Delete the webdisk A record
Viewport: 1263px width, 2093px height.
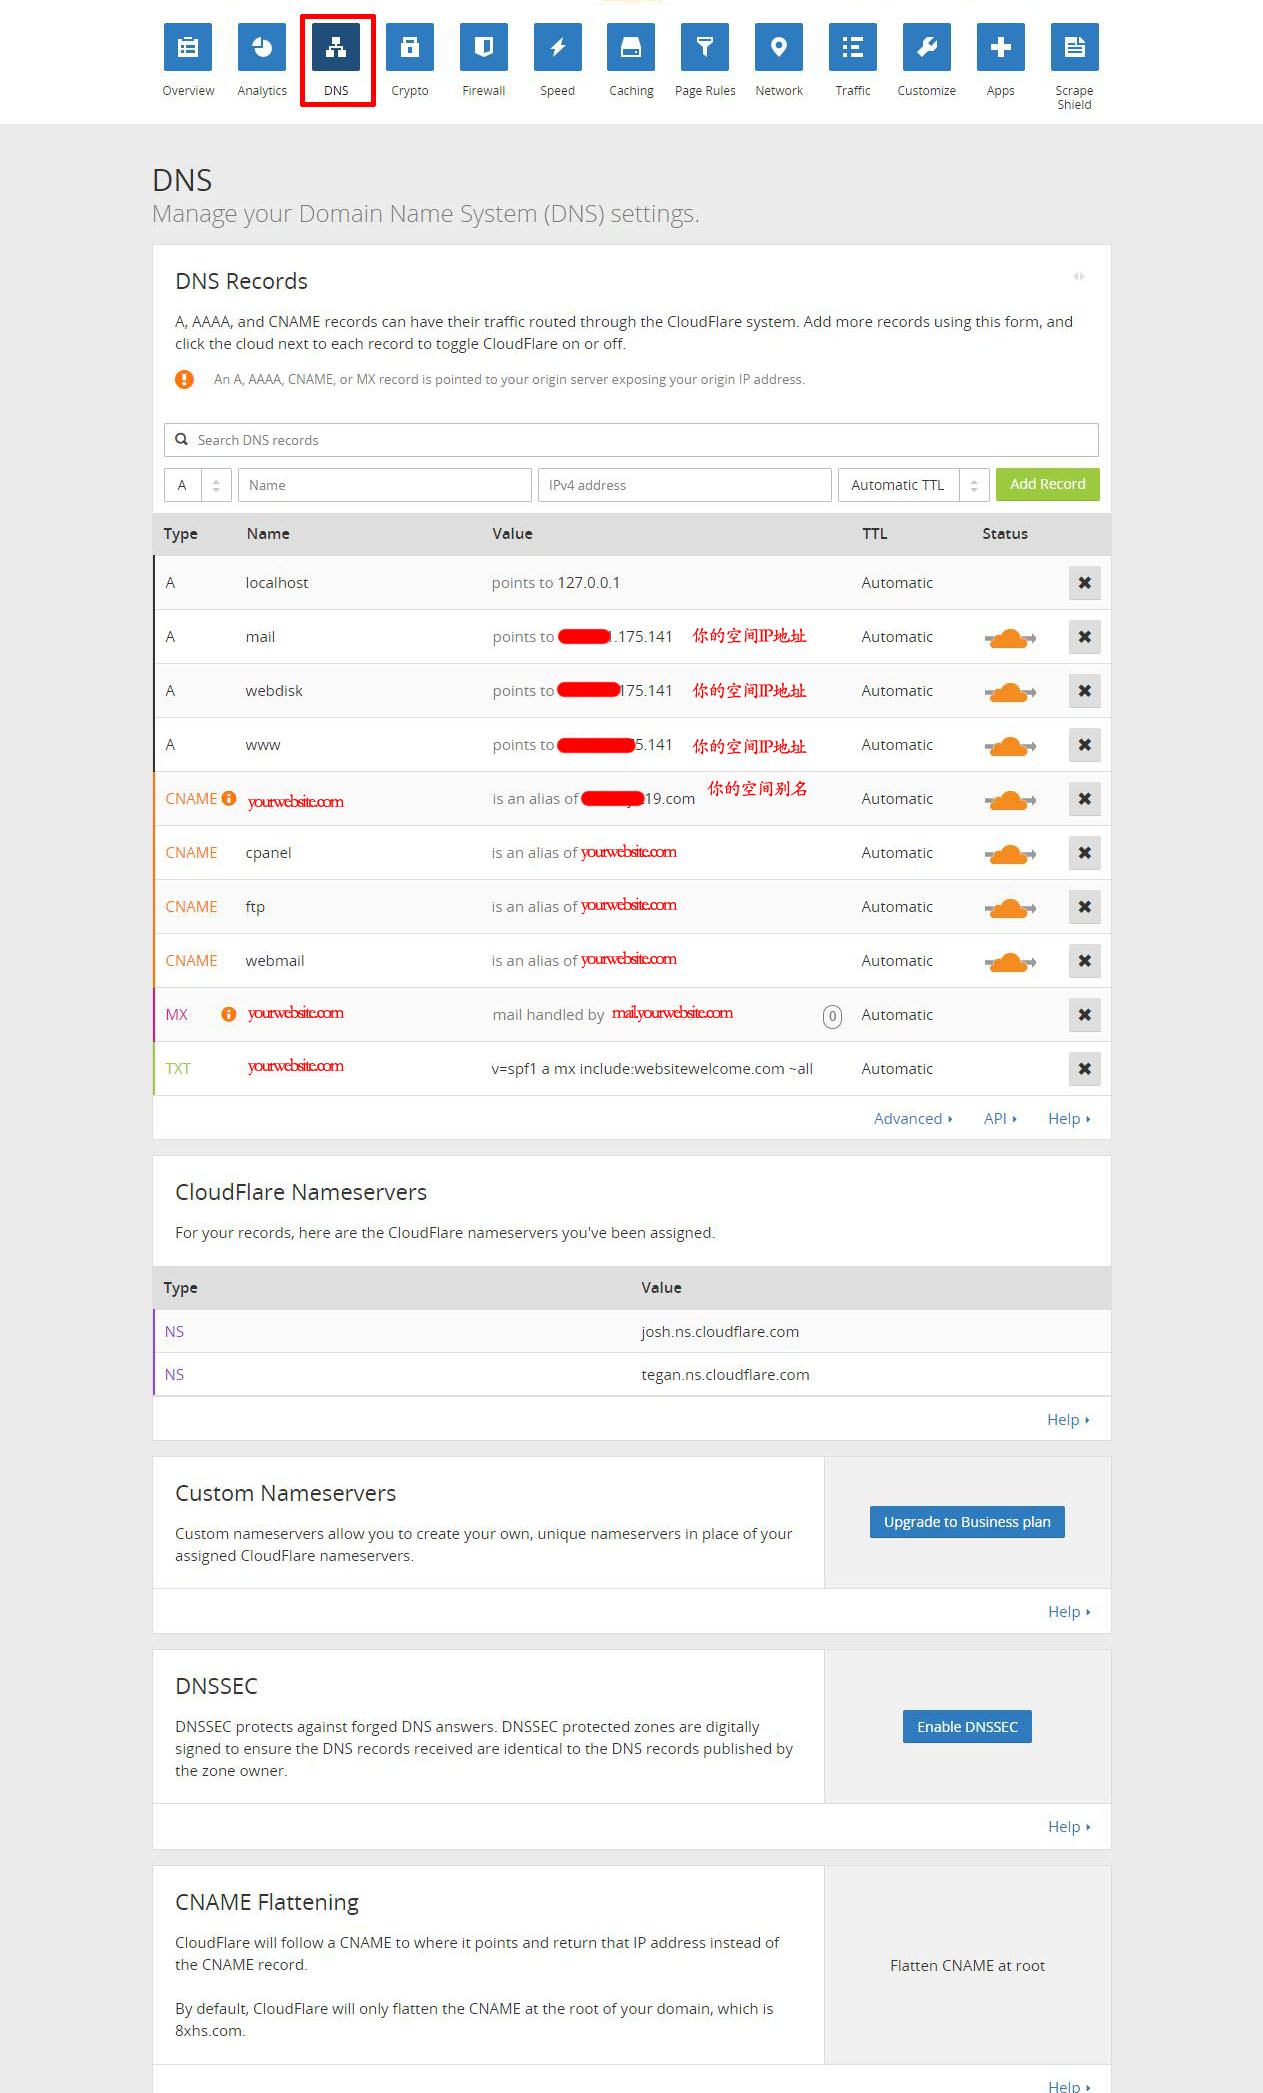click(1085, 691)
